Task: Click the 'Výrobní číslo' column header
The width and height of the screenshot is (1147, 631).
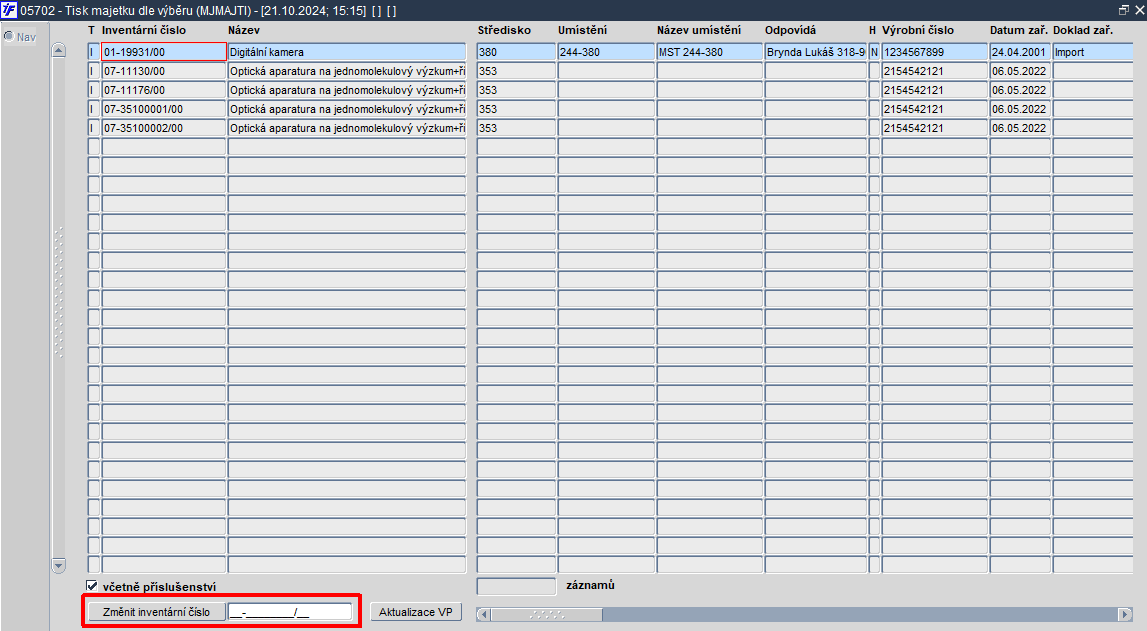Action: (918, 30)
